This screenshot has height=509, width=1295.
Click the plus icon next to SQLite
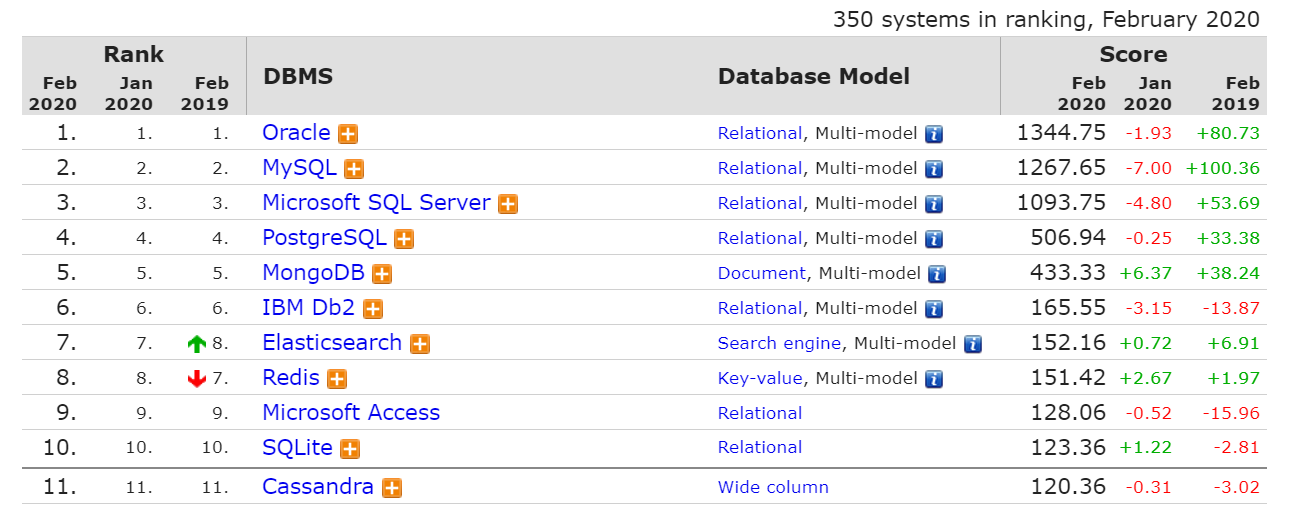click(350, 449)
